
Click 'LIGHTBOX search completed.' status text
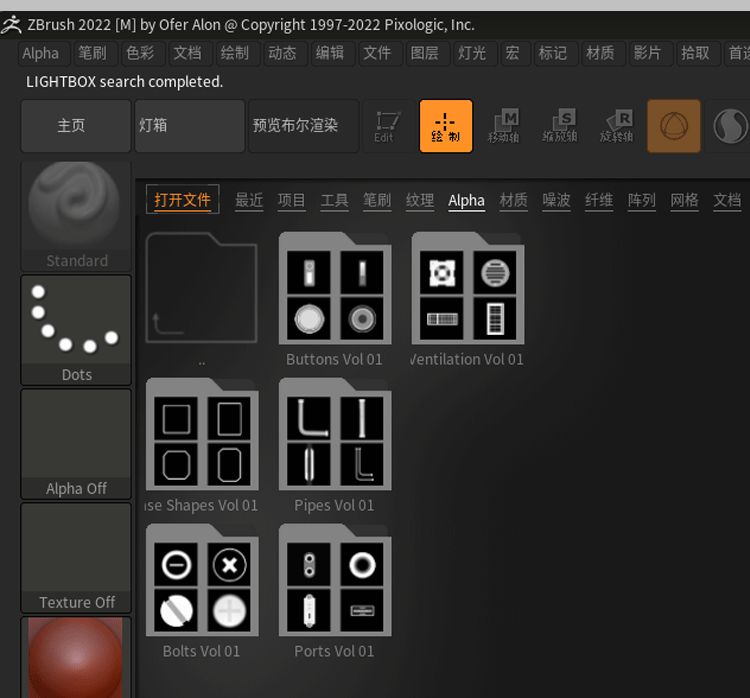click(x=124, y=82)
